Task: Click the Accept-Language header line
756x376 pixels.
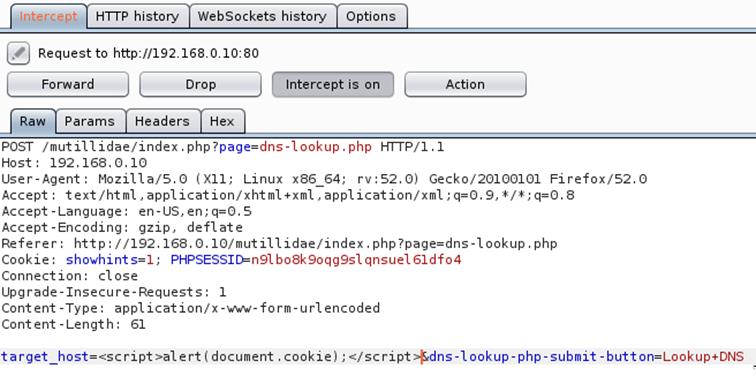Action: [126, 212]
